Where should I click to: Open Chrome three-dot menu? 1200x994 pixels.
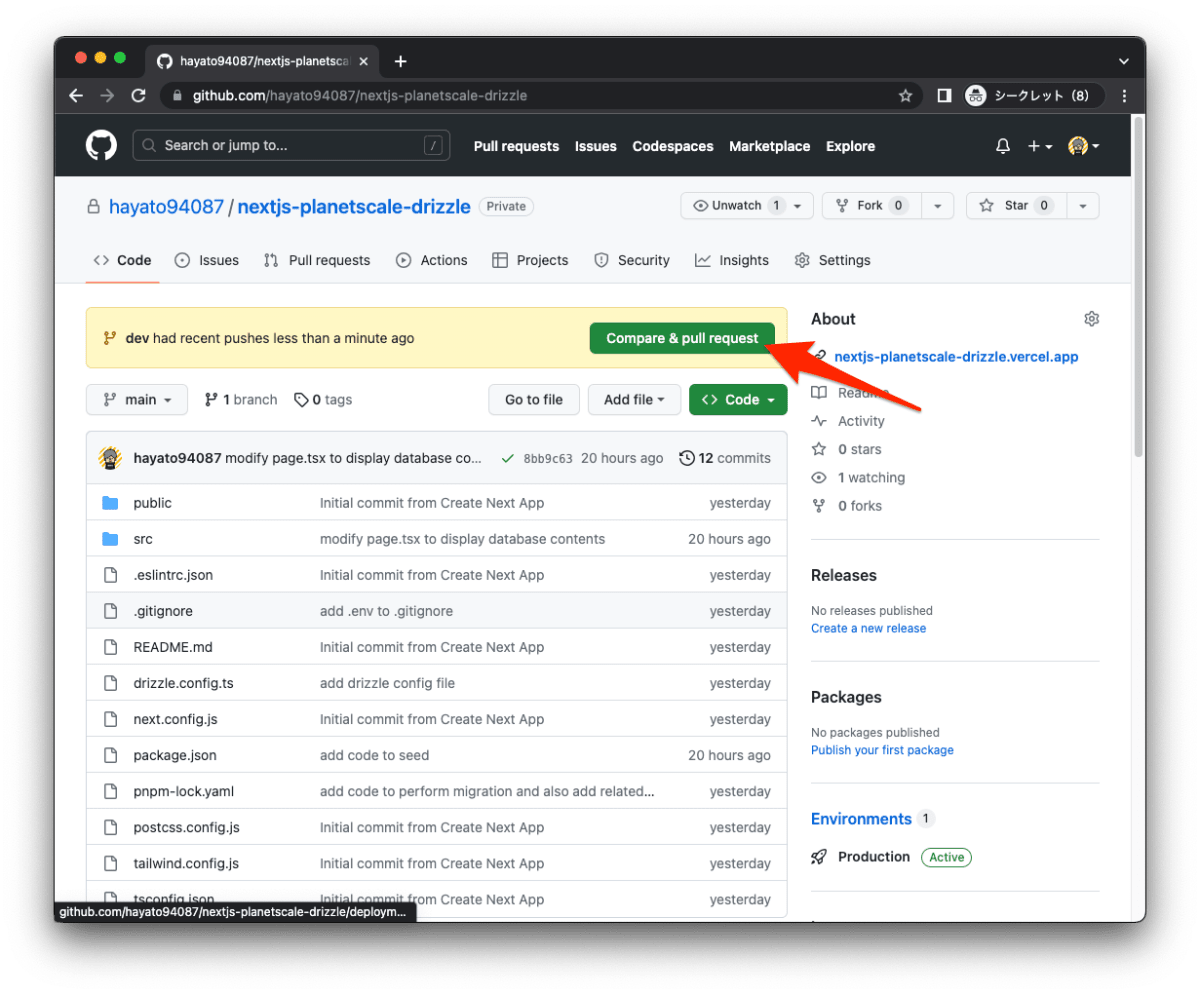[x=1125, y=96]
